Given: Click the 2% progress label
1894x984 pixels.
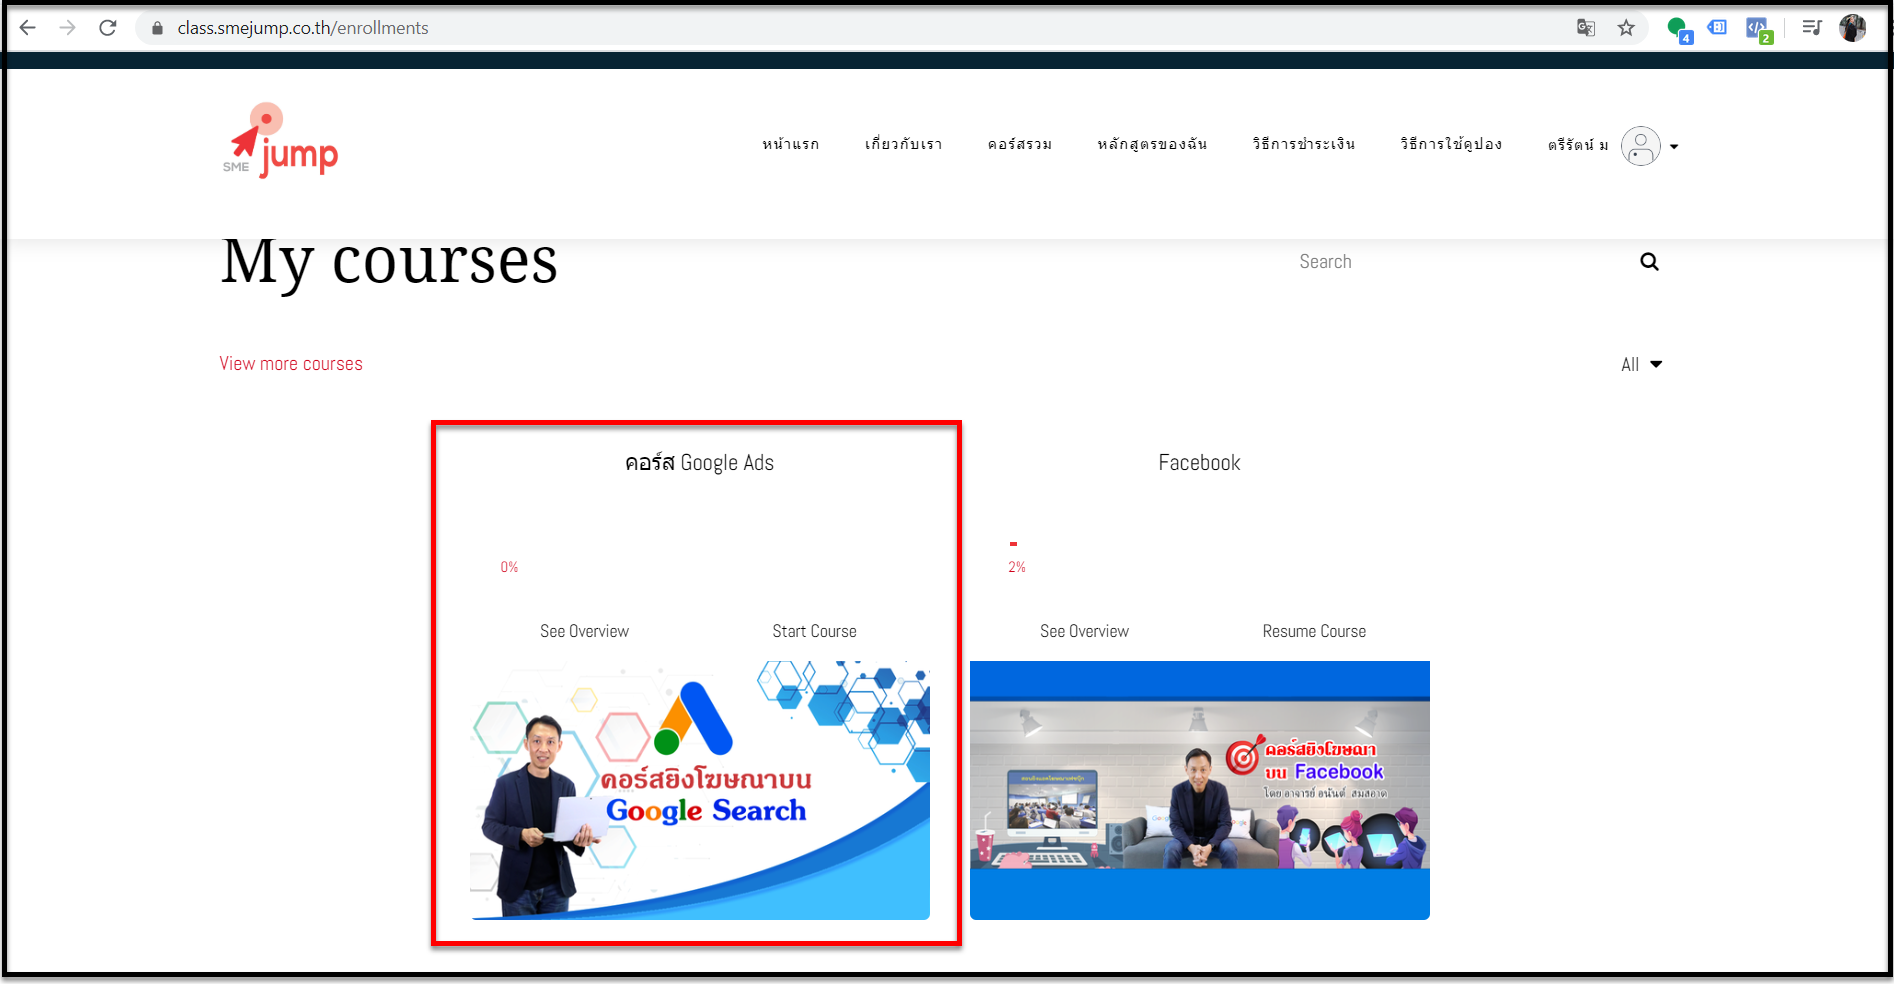Looking at the screenshot, I should 1017,567.
